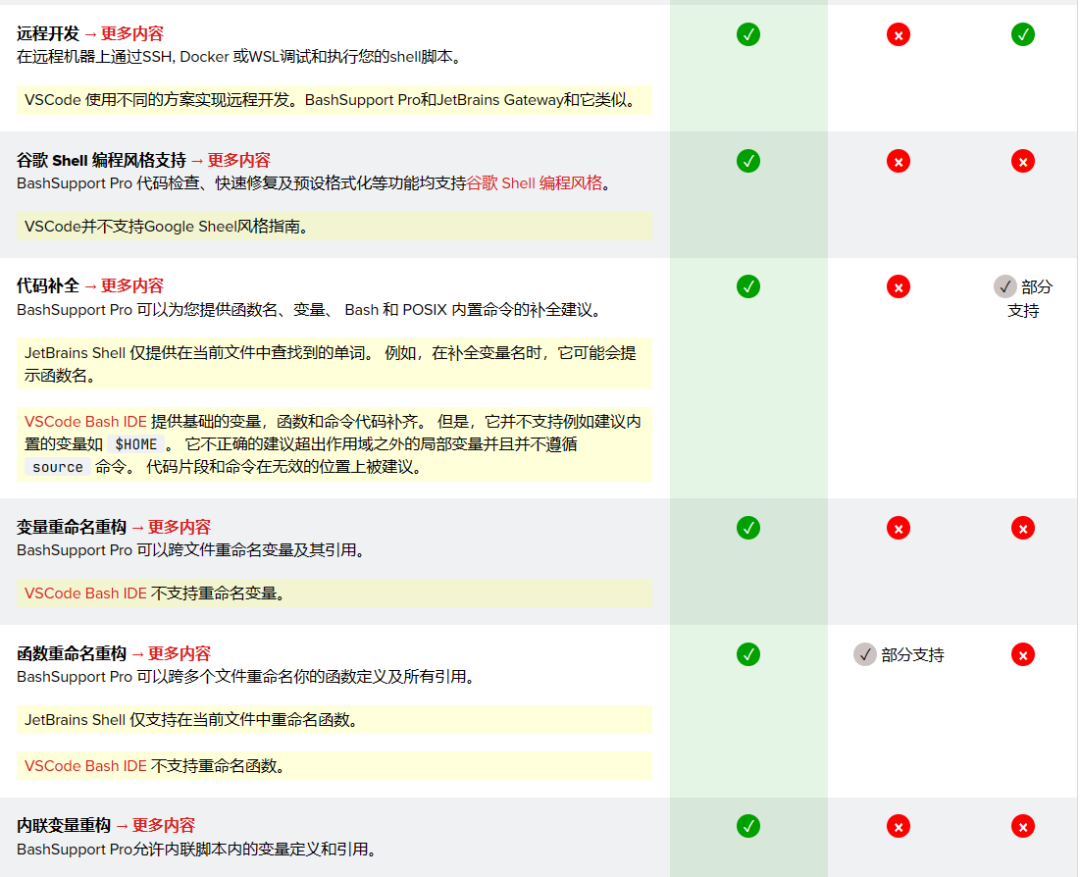Click text 'BashSupport Pro 可以为您提供函数名、变量'
This screenshot has width=1080, height=877.
(309, 310)
